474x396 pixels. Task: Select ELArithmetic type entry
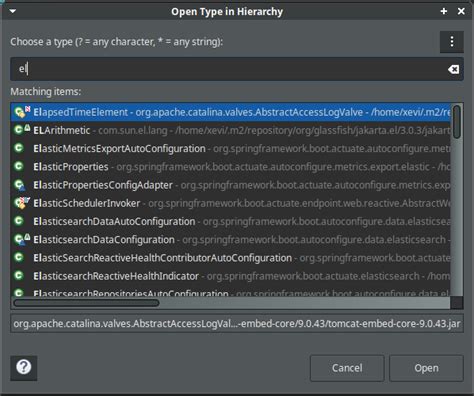point(231,130)
